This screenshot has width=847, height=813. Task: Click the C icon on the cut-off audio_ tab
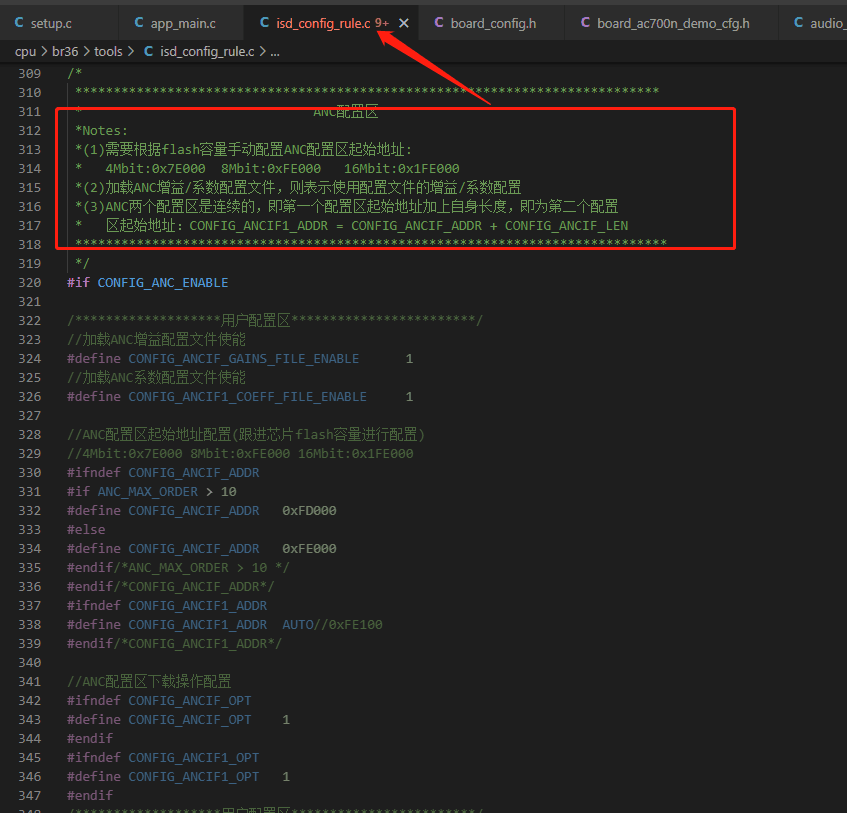click(x=798, y=23)
